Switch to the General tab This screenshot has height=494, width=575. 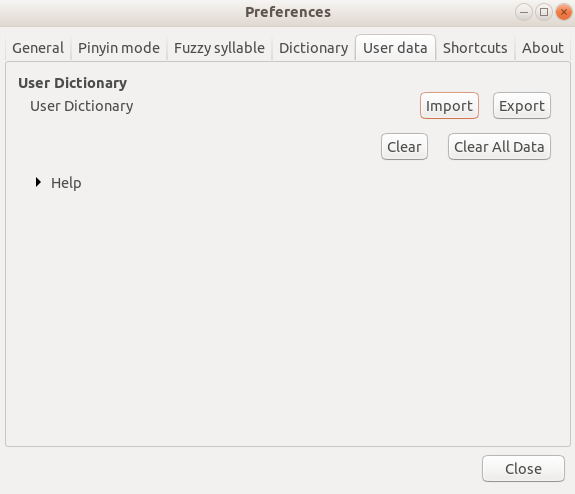tap(38, 48)
